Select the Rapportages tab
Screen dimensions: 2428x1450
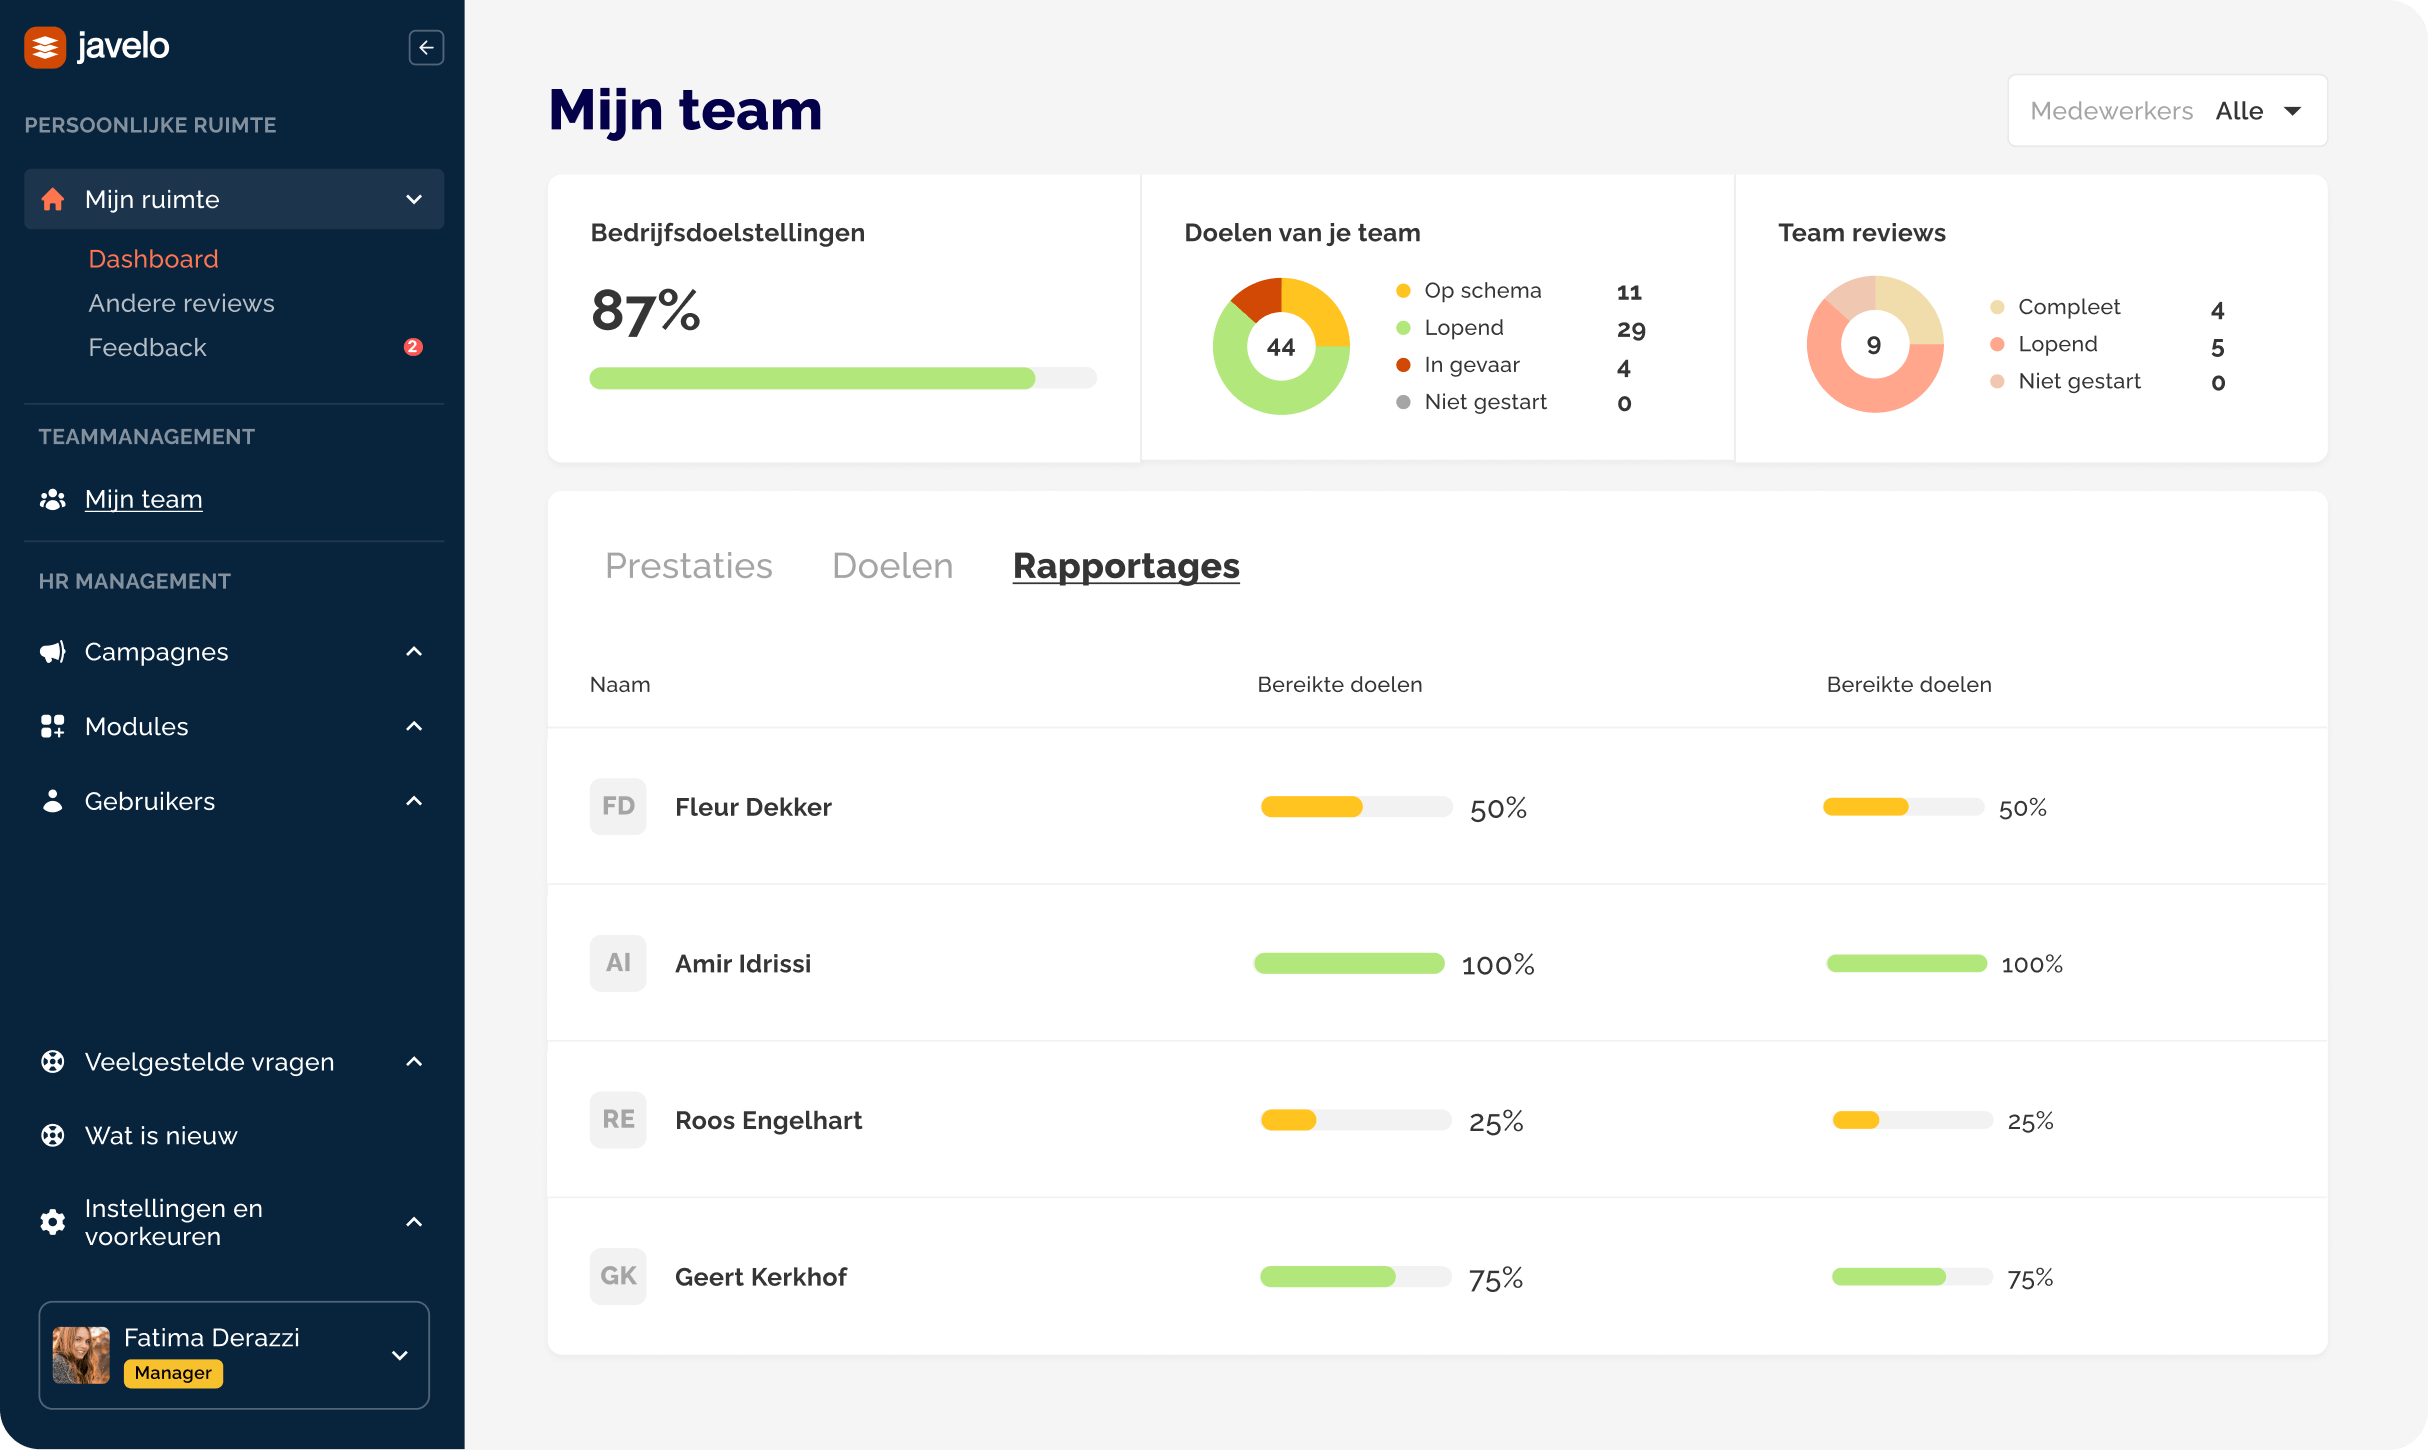(1126, 566)
